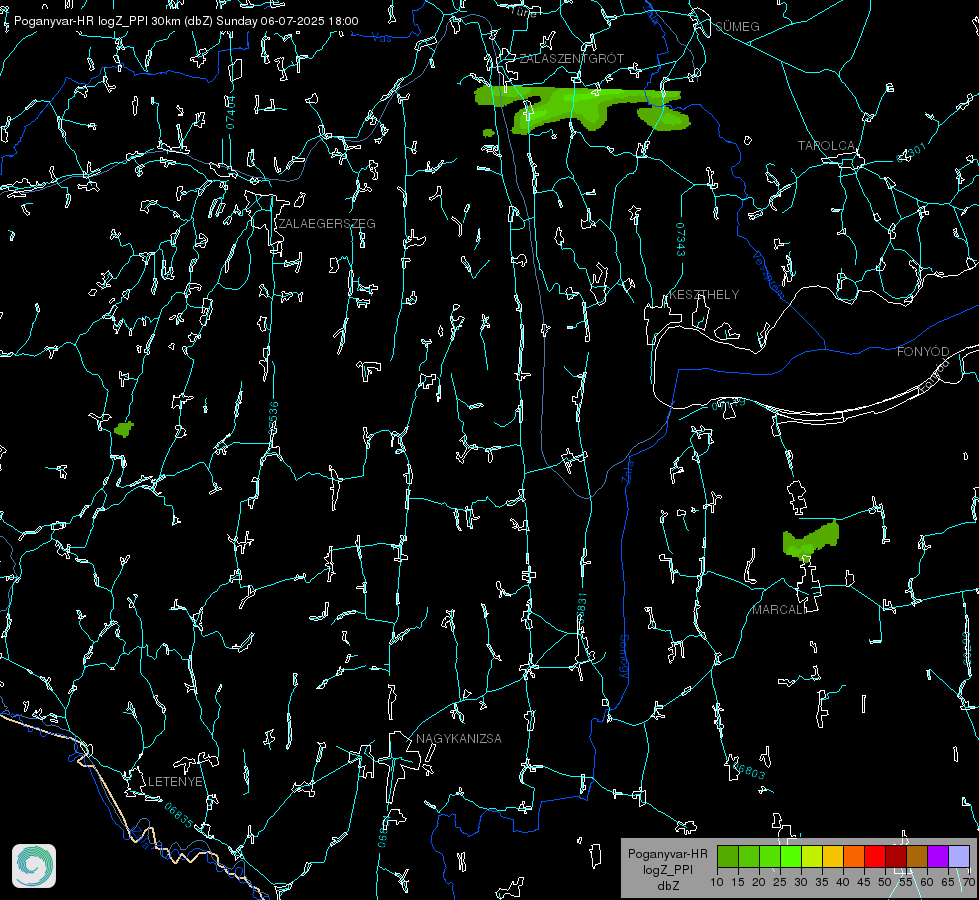
Task: Click the swirl logo icon at bottom left
Action: click(x=34, y=866)
